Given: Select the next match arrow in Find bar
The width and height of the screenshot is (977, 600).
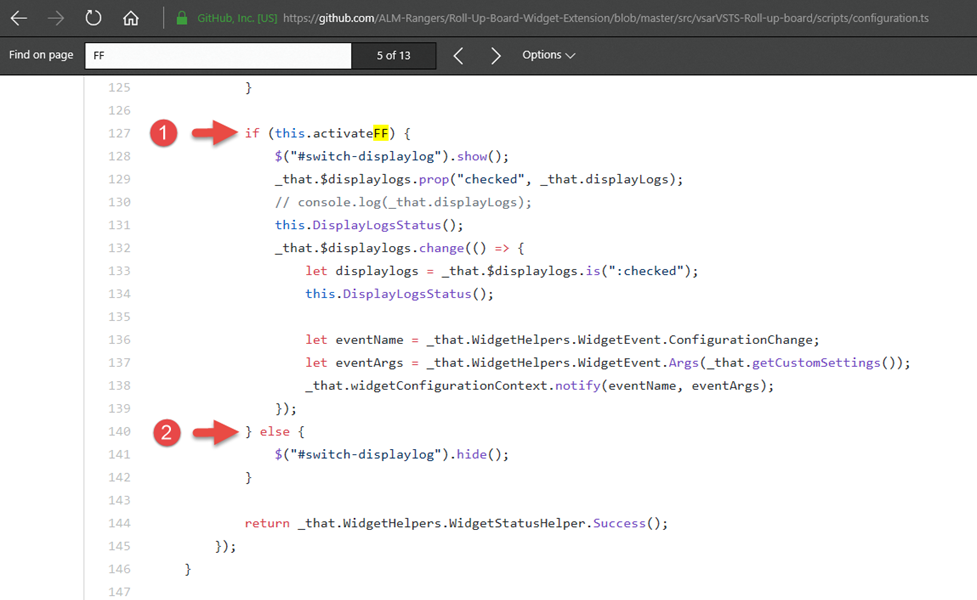Looking at the screenshot, I should pos(496,55).
